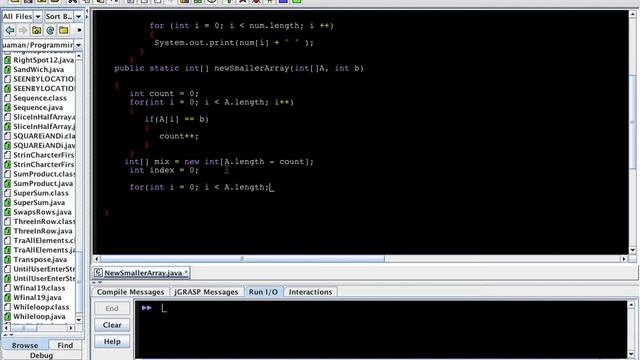Expand the directory path dropdown

click(78, 45)
